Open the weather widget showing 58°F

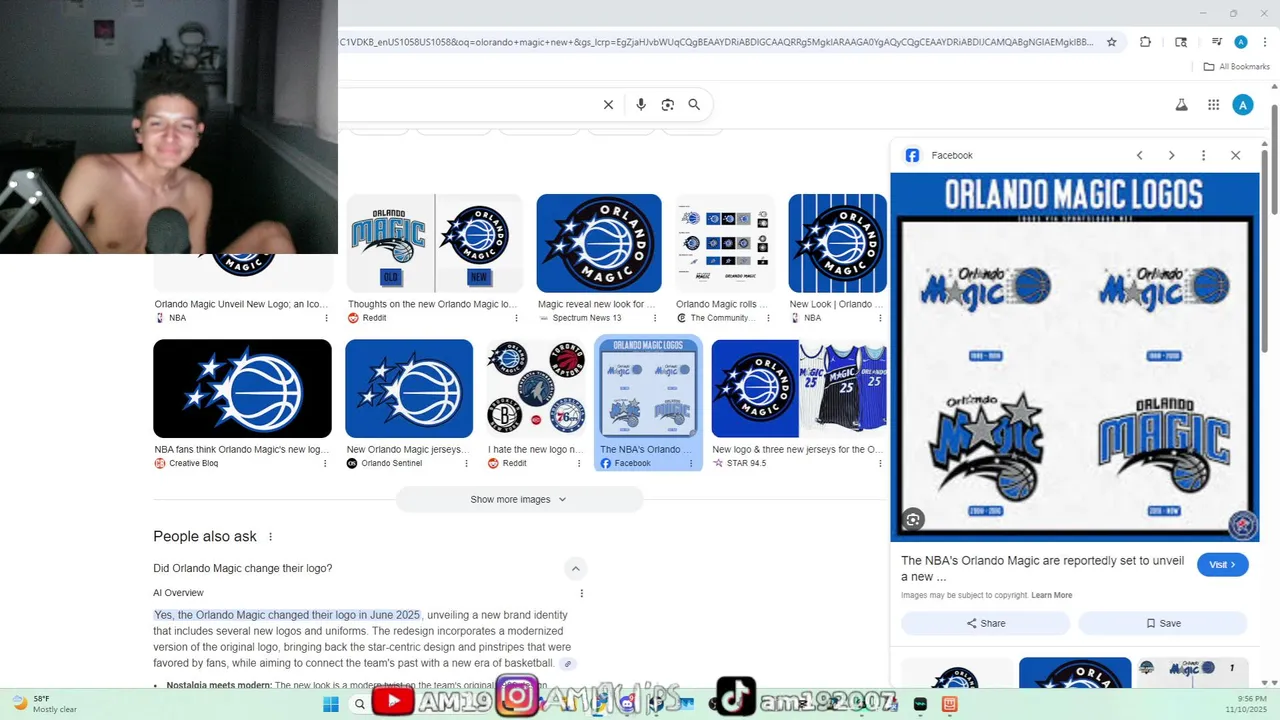(45, 704)
